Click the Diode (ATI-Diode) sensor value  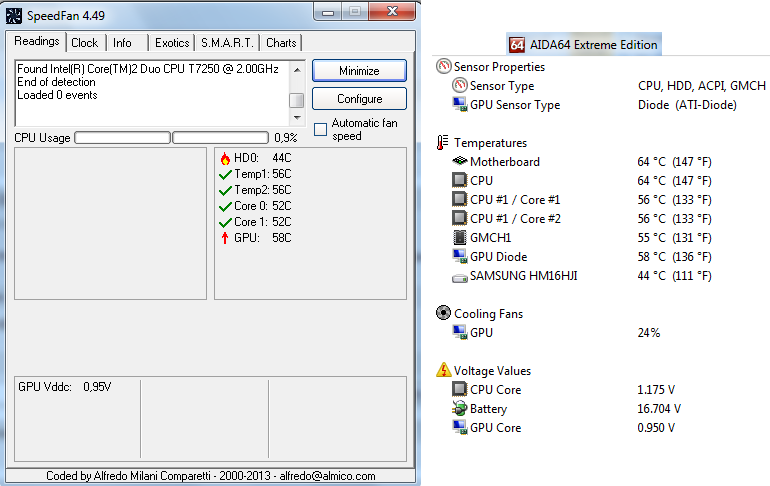pos(687,105)
